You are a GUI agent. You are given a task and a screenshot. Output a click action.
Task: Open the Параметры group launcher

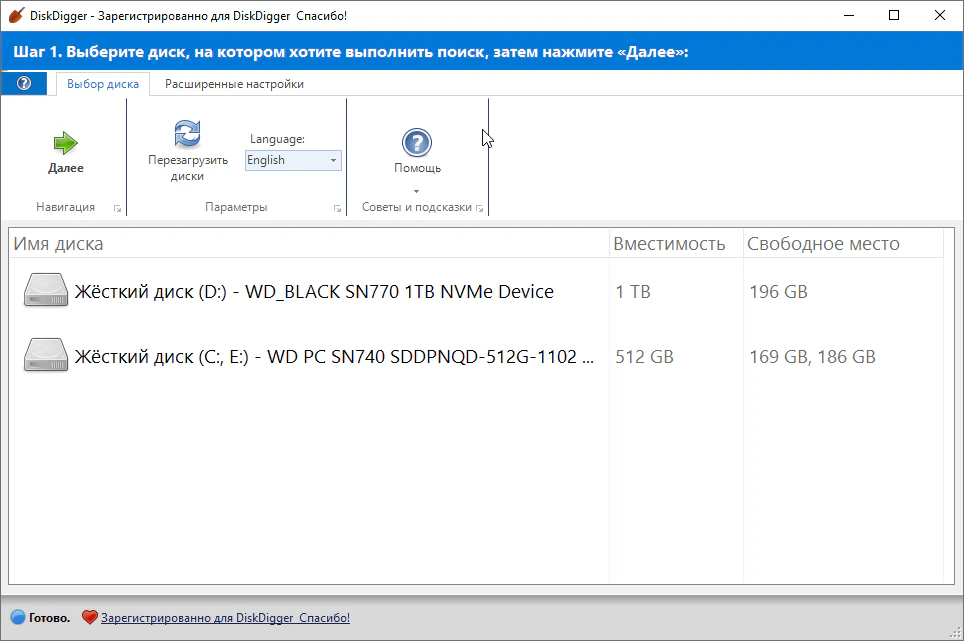click(x=336, y=209)
